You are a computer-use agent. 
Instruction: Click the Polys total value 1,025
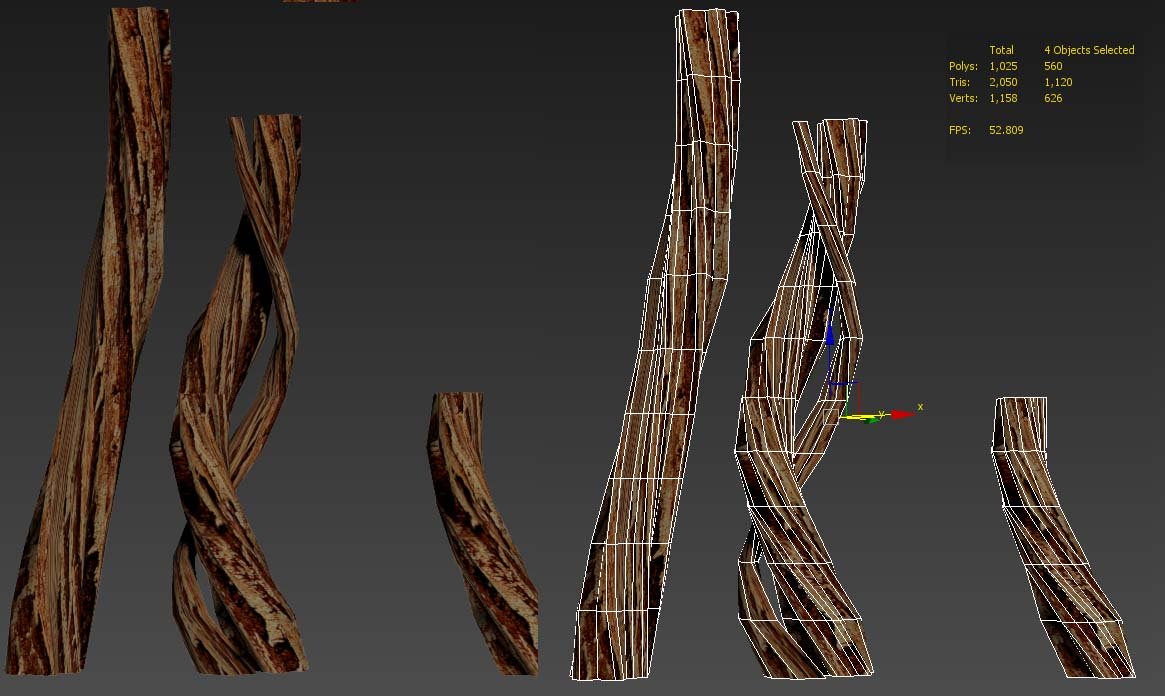point(1003,66)
